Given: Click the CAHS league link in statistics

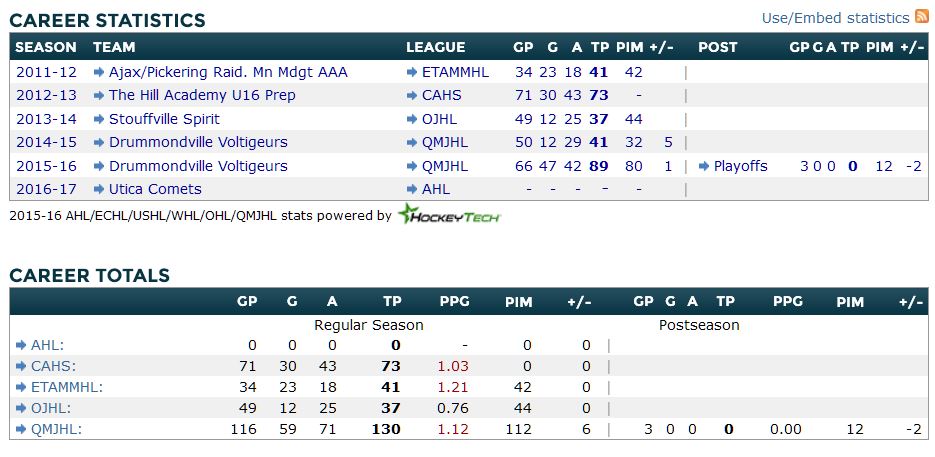Looking at the screenshot, I should (444, 95).
